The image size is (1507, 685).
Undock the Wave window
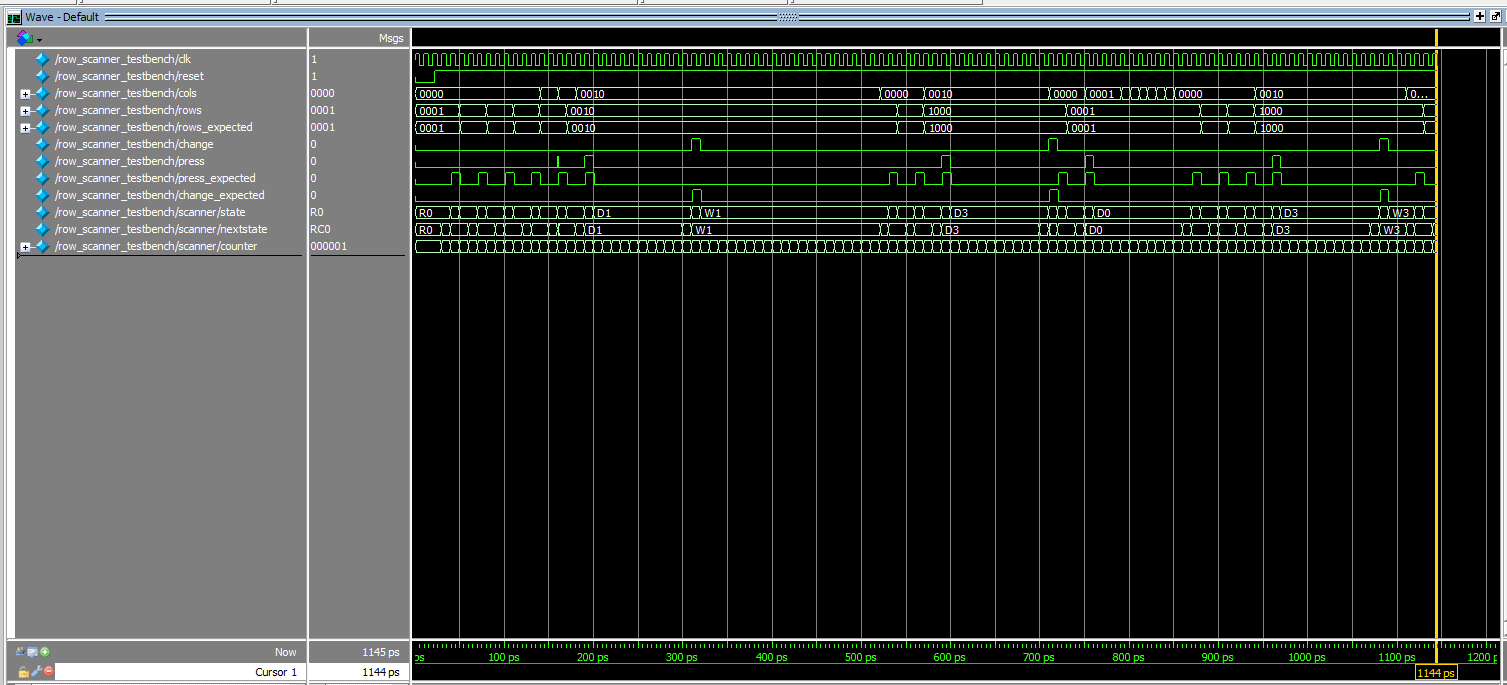point(1495,17)
